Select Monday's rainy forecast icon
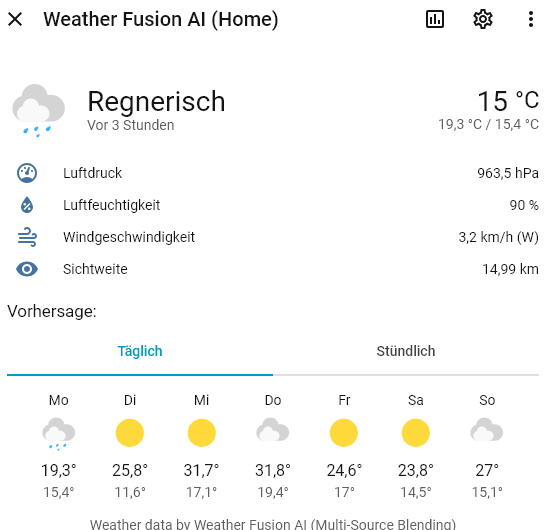 [58, 434]
